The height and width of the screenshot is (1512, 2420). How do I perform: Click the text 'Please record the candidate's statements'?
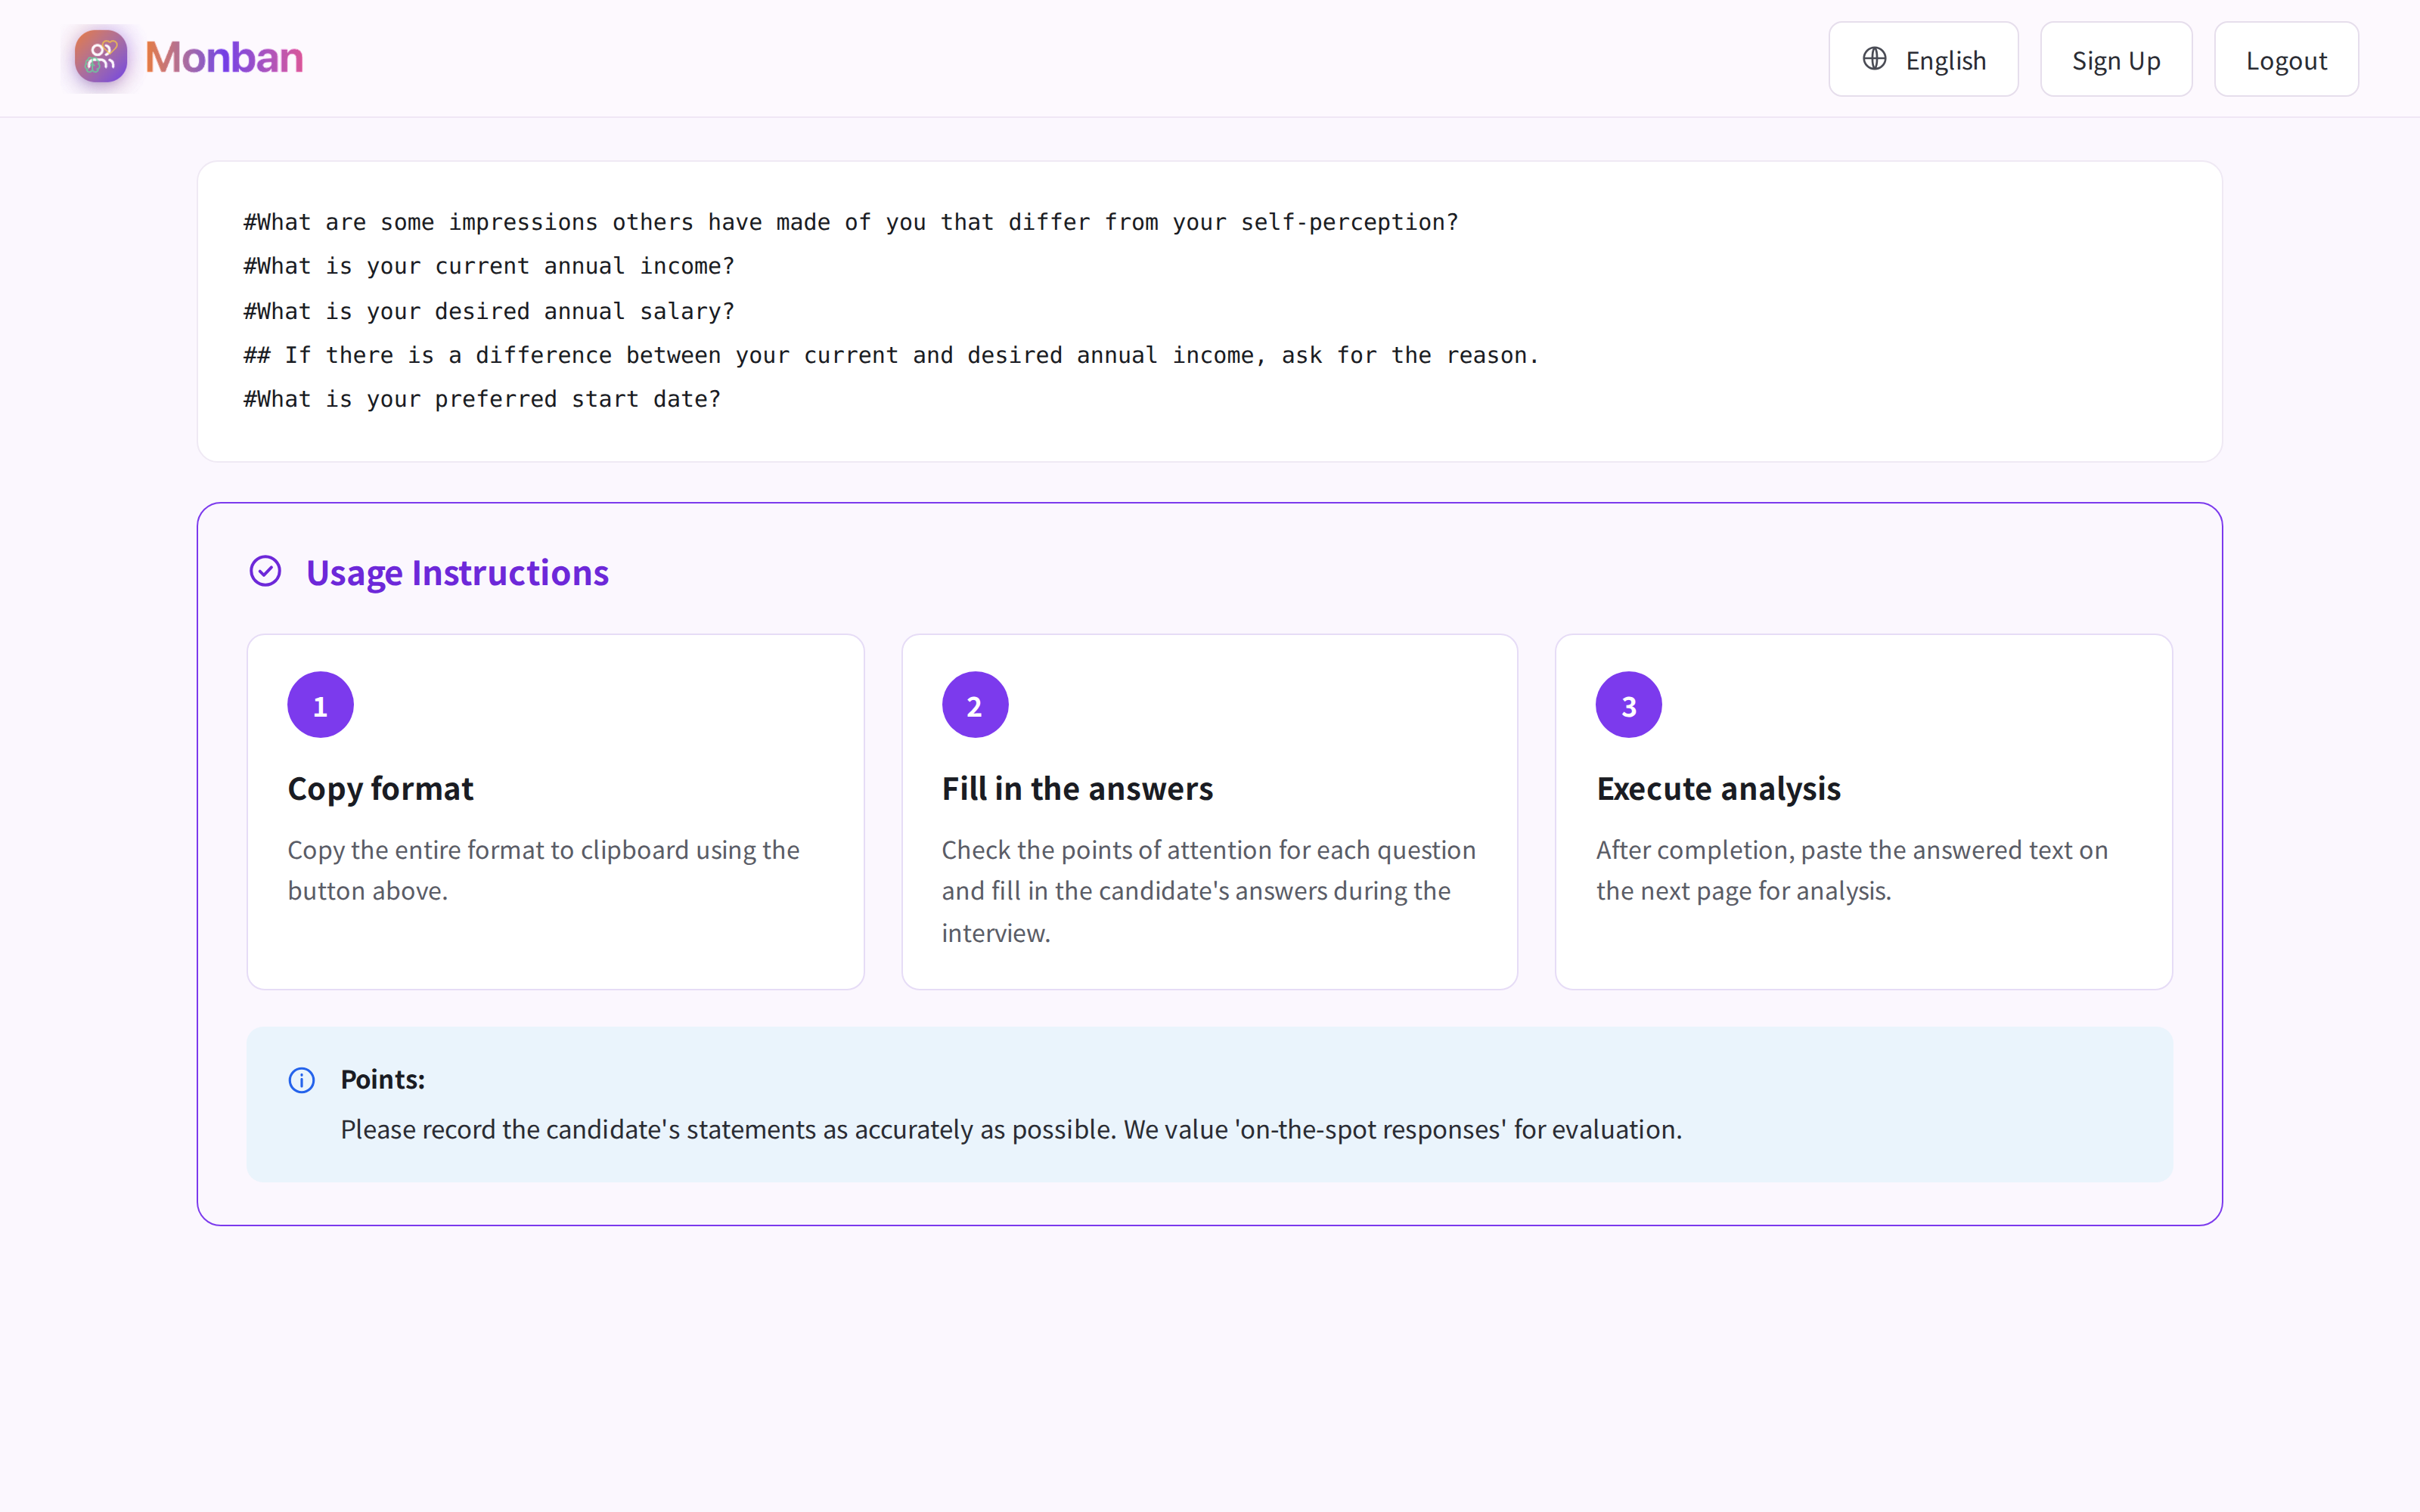point(1011,1130)
